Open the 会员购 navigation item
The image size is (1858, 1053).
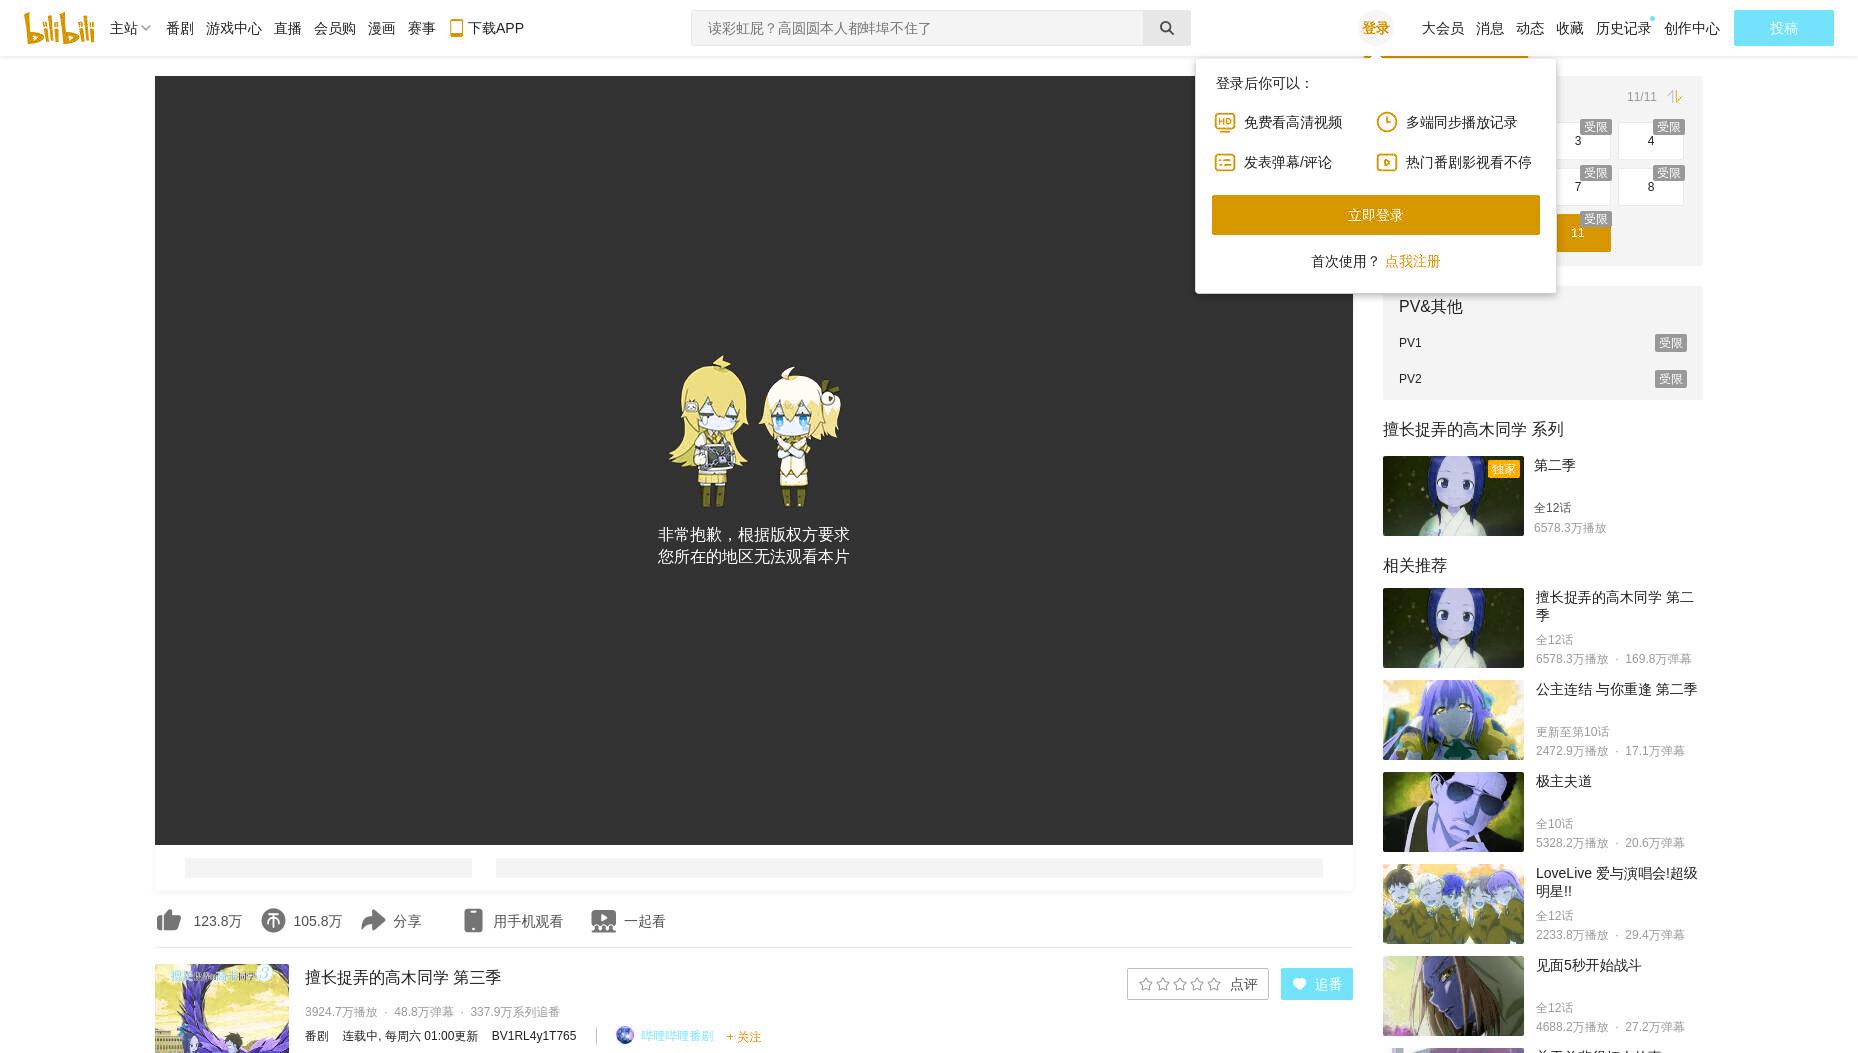(x=335, y=28)
